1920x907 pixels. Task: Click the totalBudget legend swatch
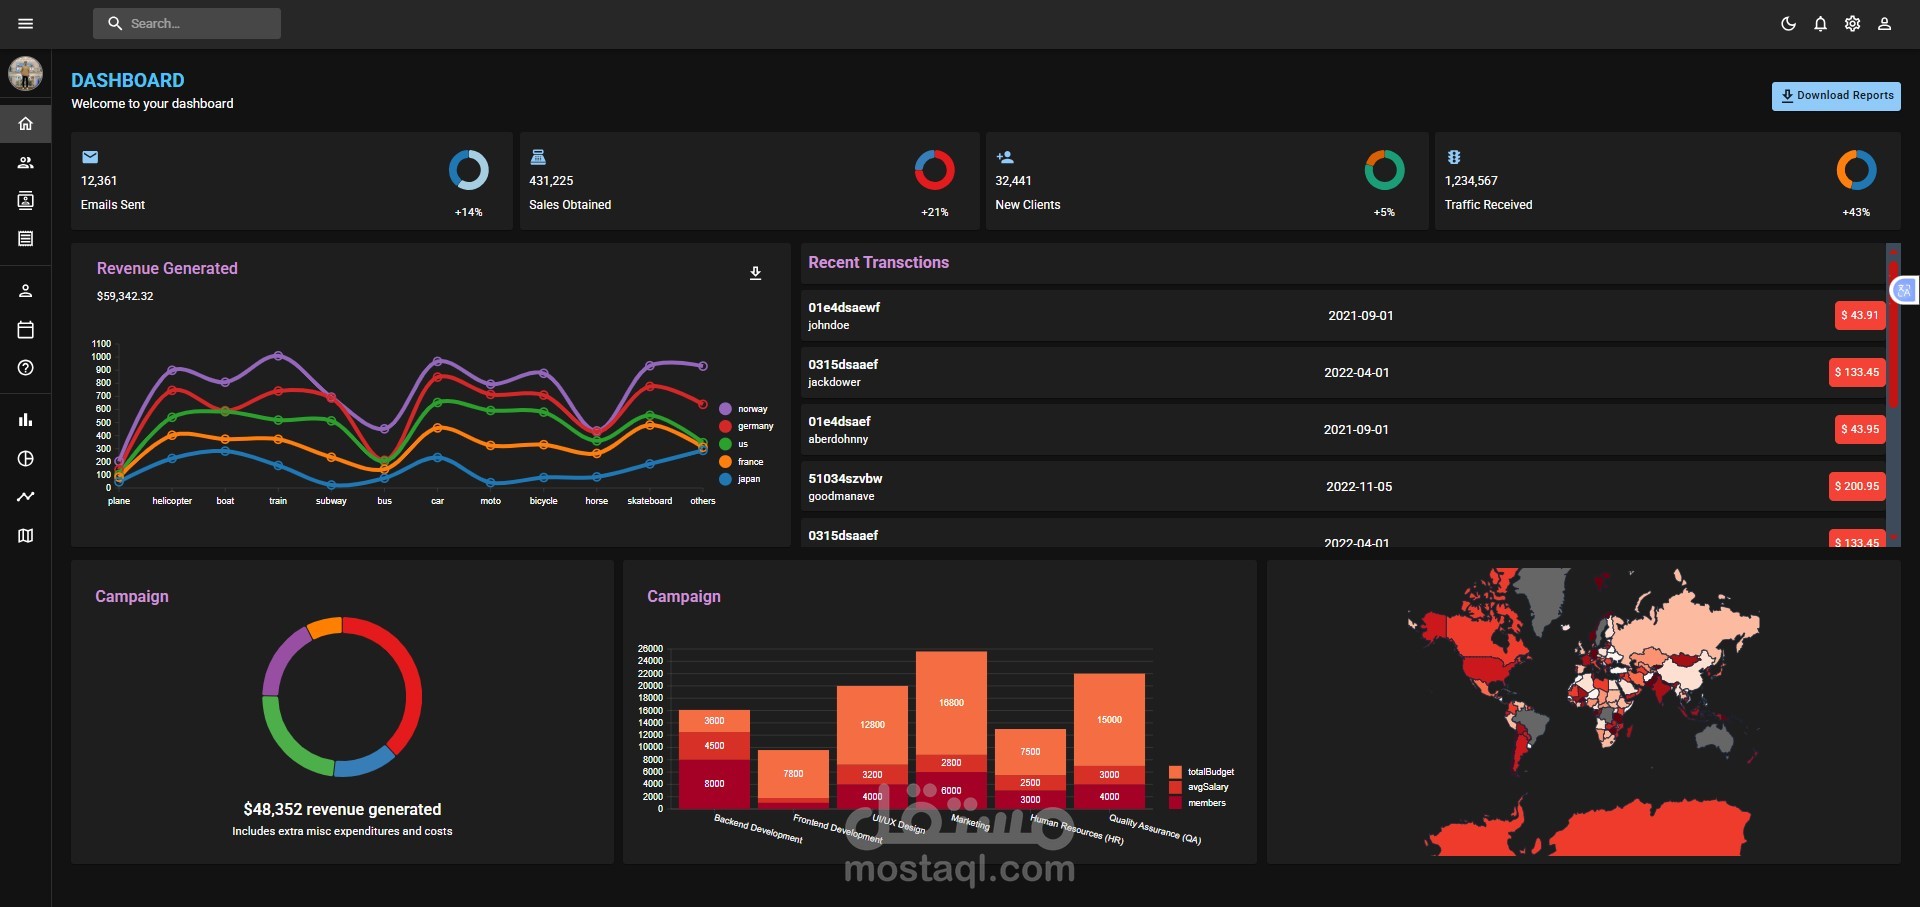1175,772
